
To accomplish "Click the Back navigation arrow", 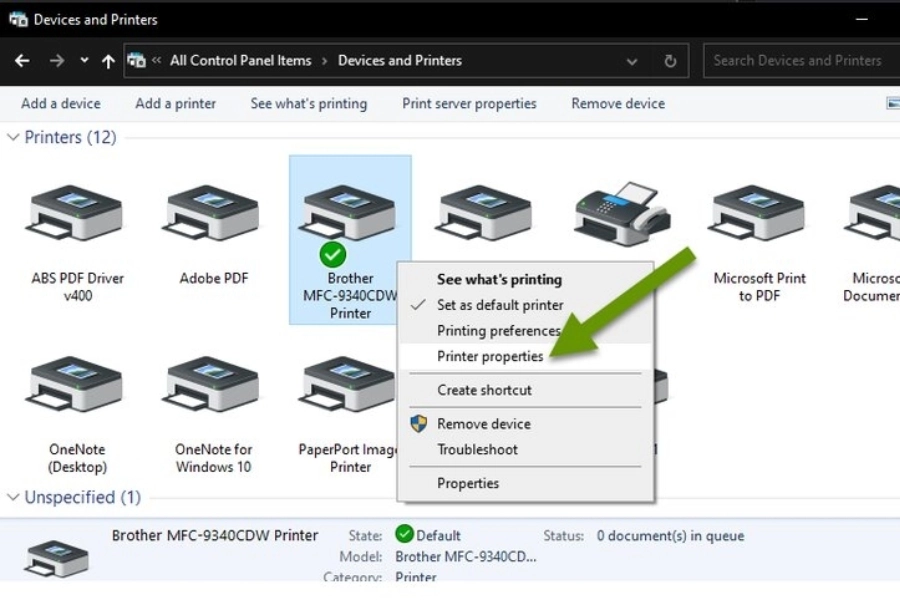I will pyautogui.click(x=22, y=61).
